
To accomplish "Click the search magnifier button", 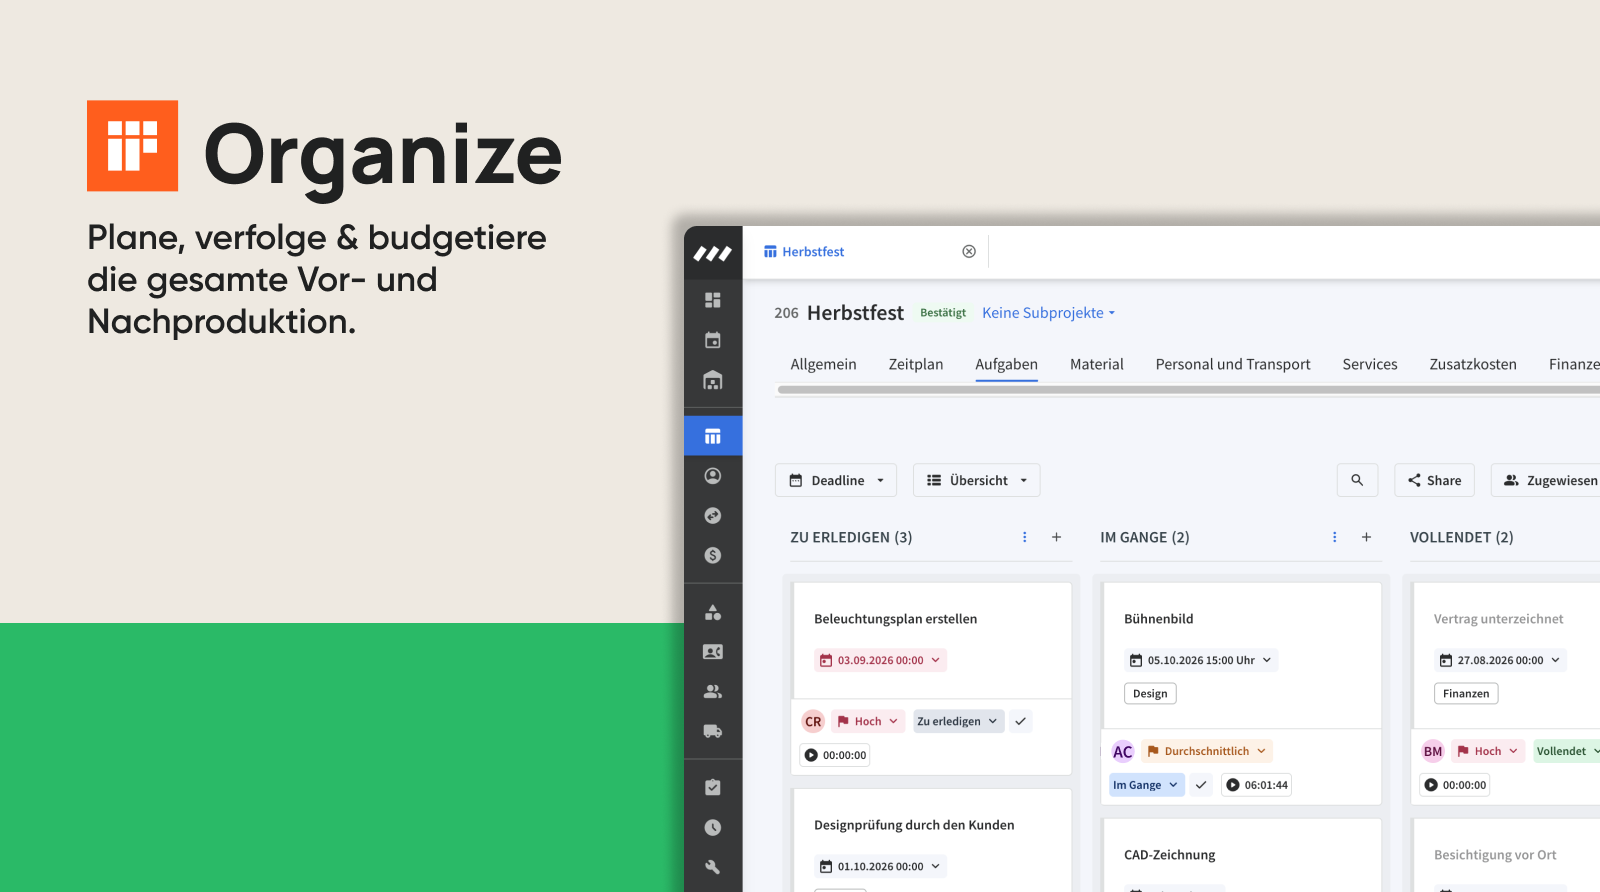I will (1357, 480).
